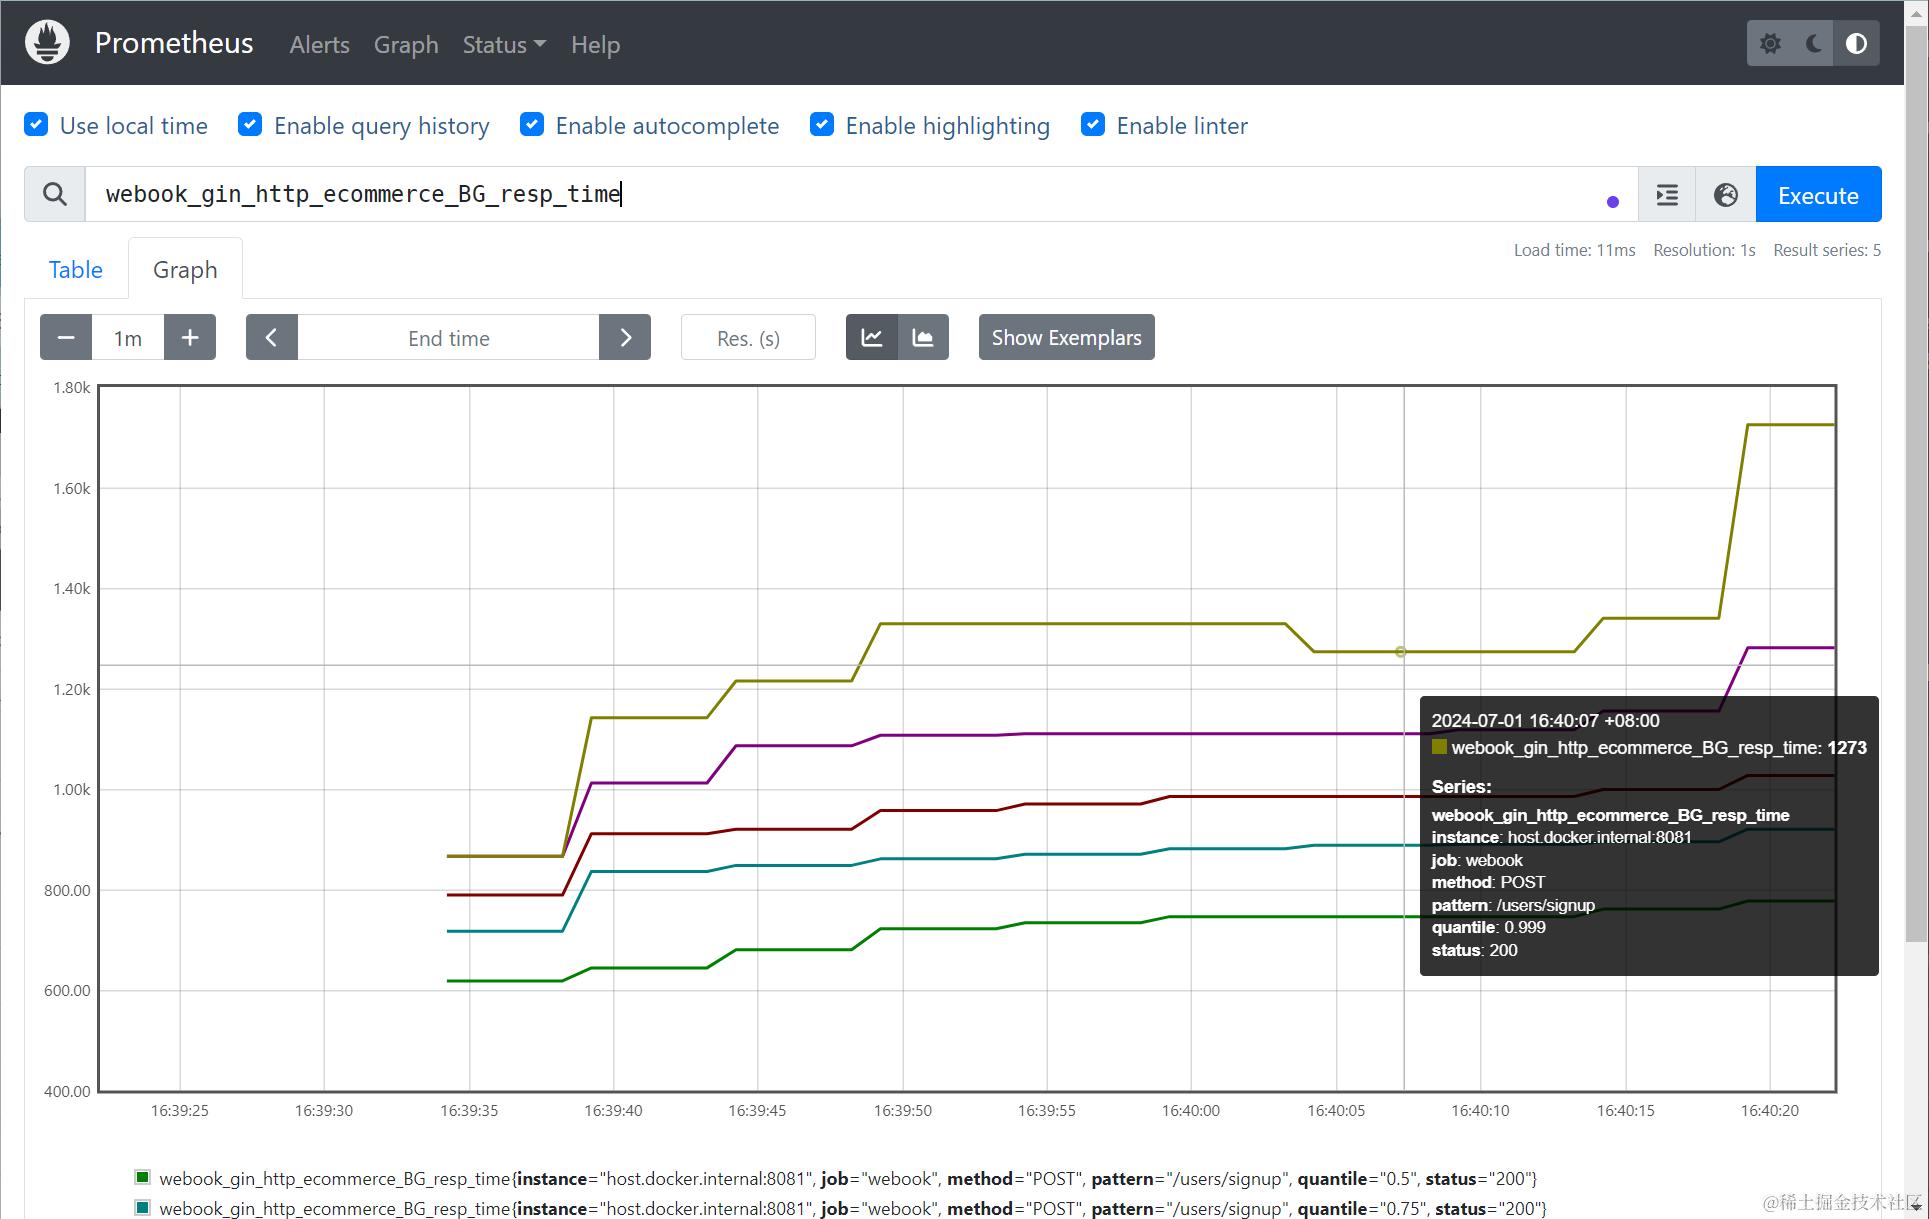Toggle Enable autocomplete checkbox
Viewport: 1929px width, 1219px height.
[x=532, y=125]
